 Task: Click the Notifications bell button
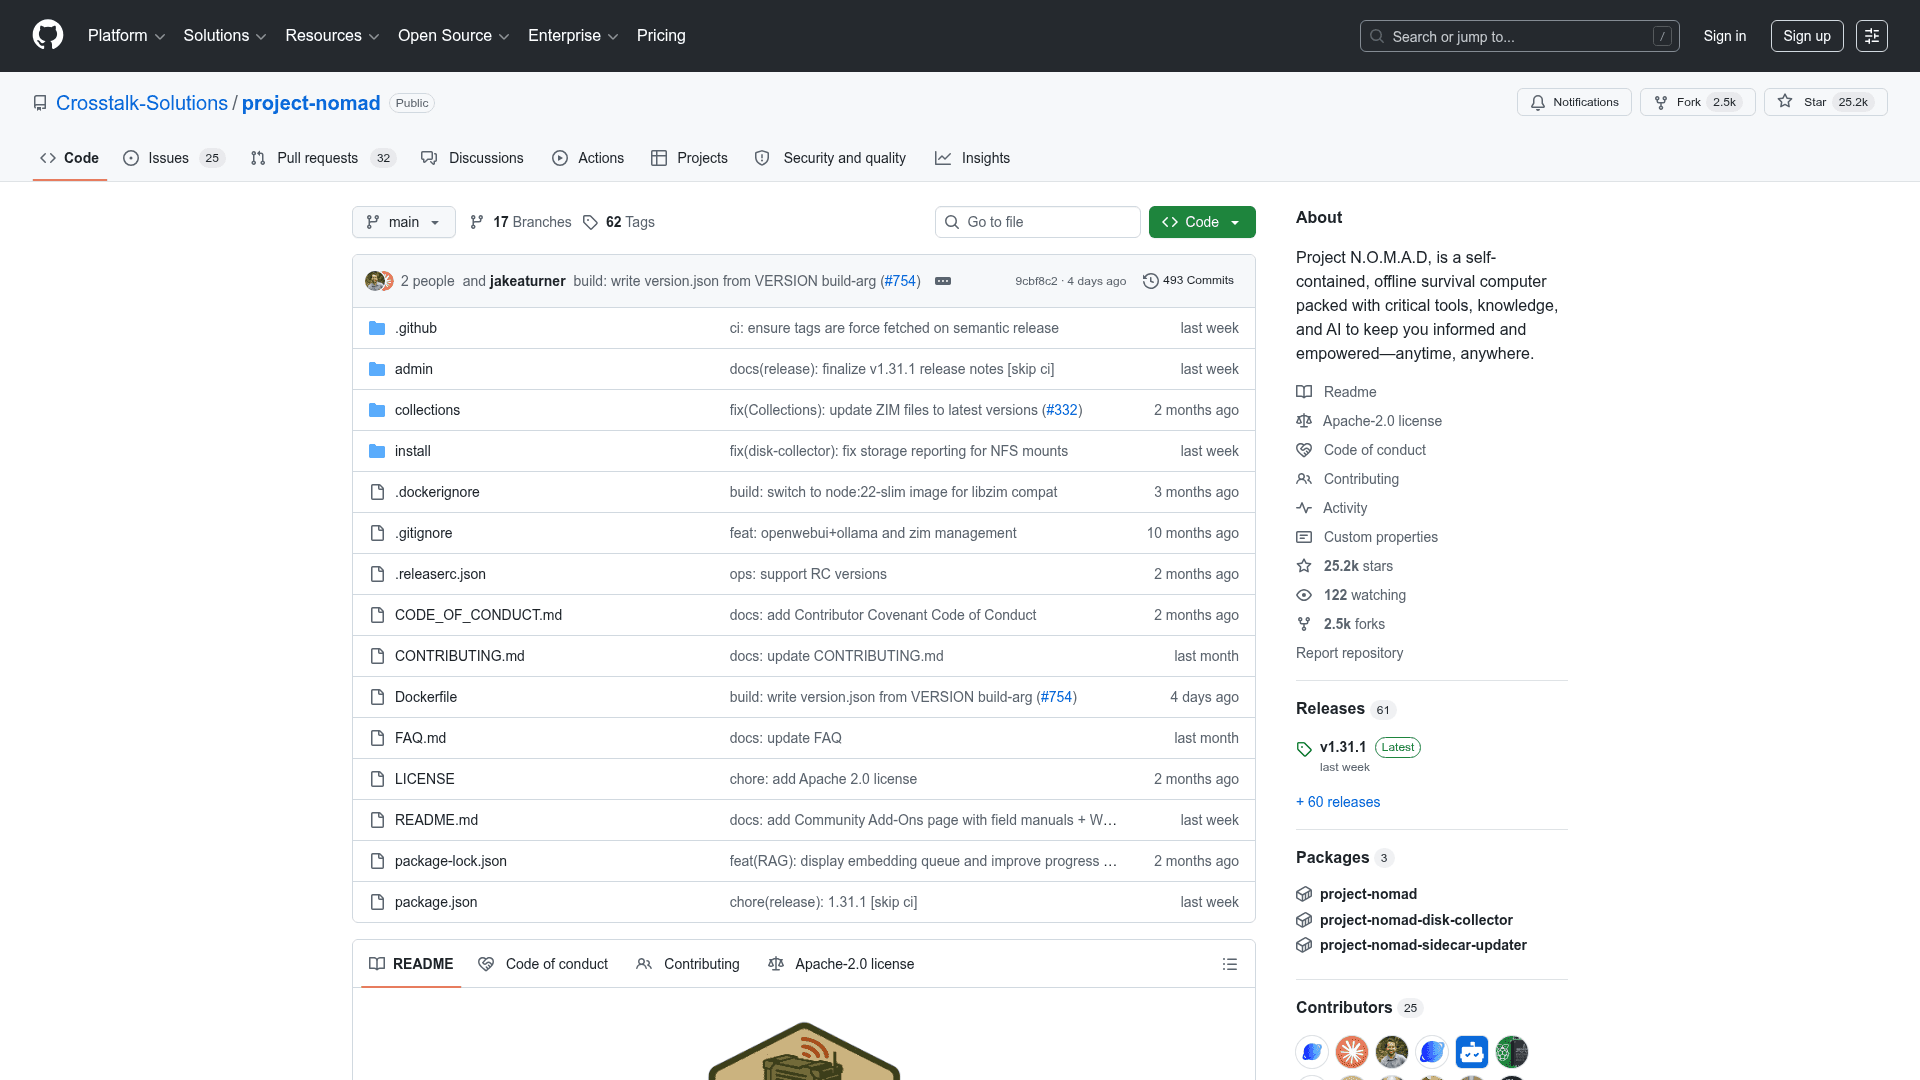(x=1574, y=102)
